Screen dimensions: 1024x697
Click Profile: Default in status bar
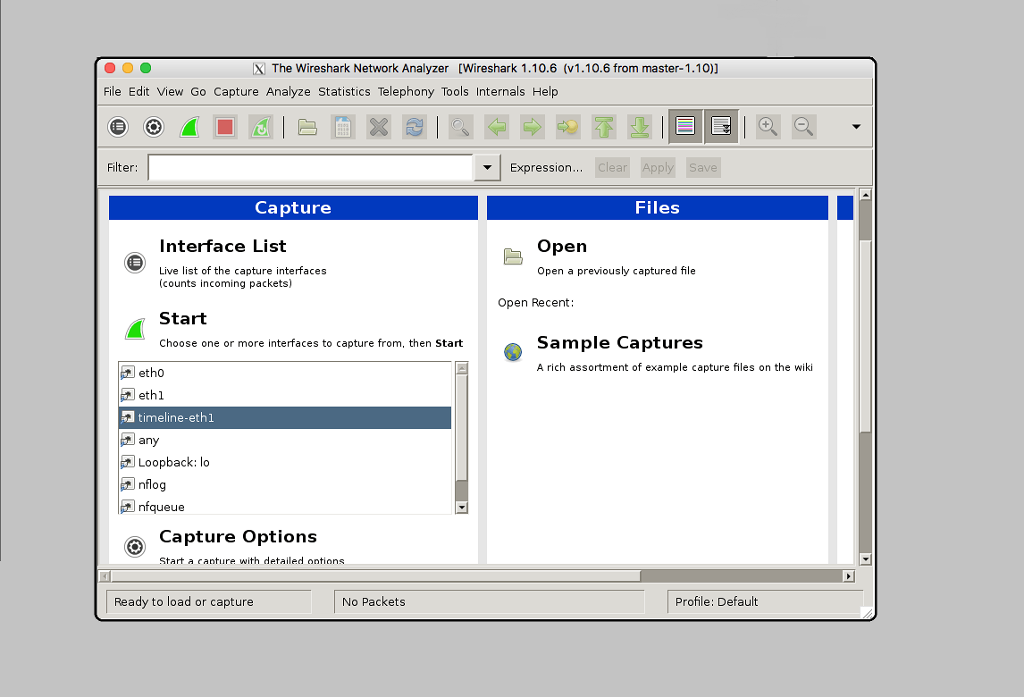(716, 602)
